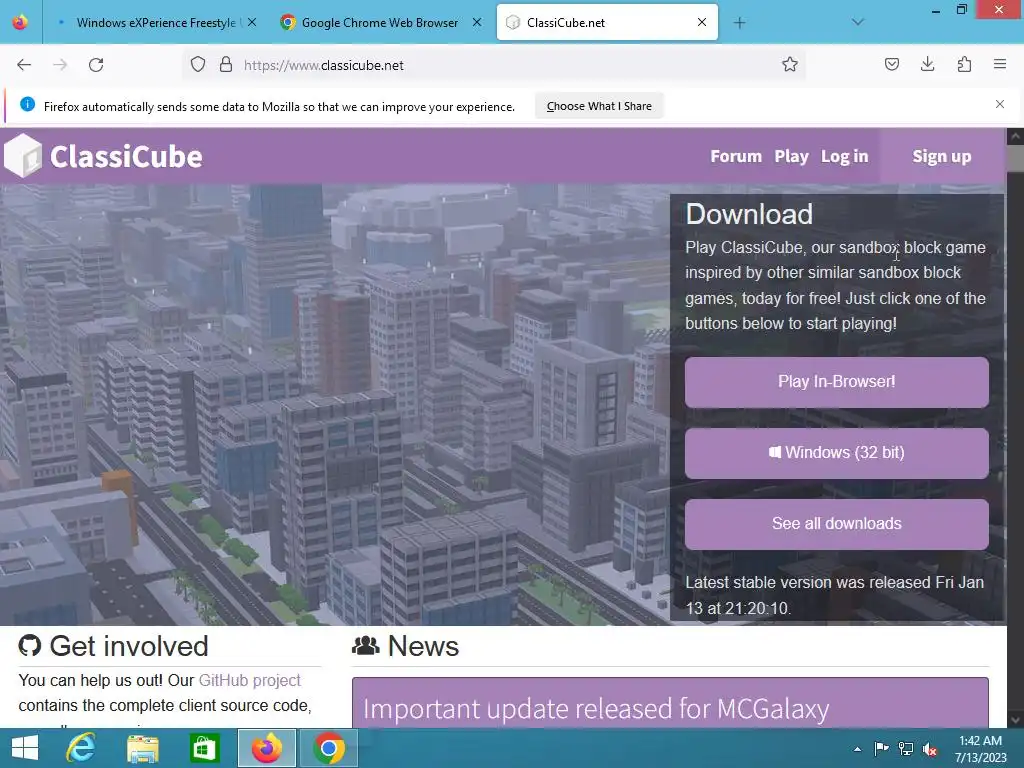1024x768 pixels.
Task: Open the Downloads panel
Action: 927,65
